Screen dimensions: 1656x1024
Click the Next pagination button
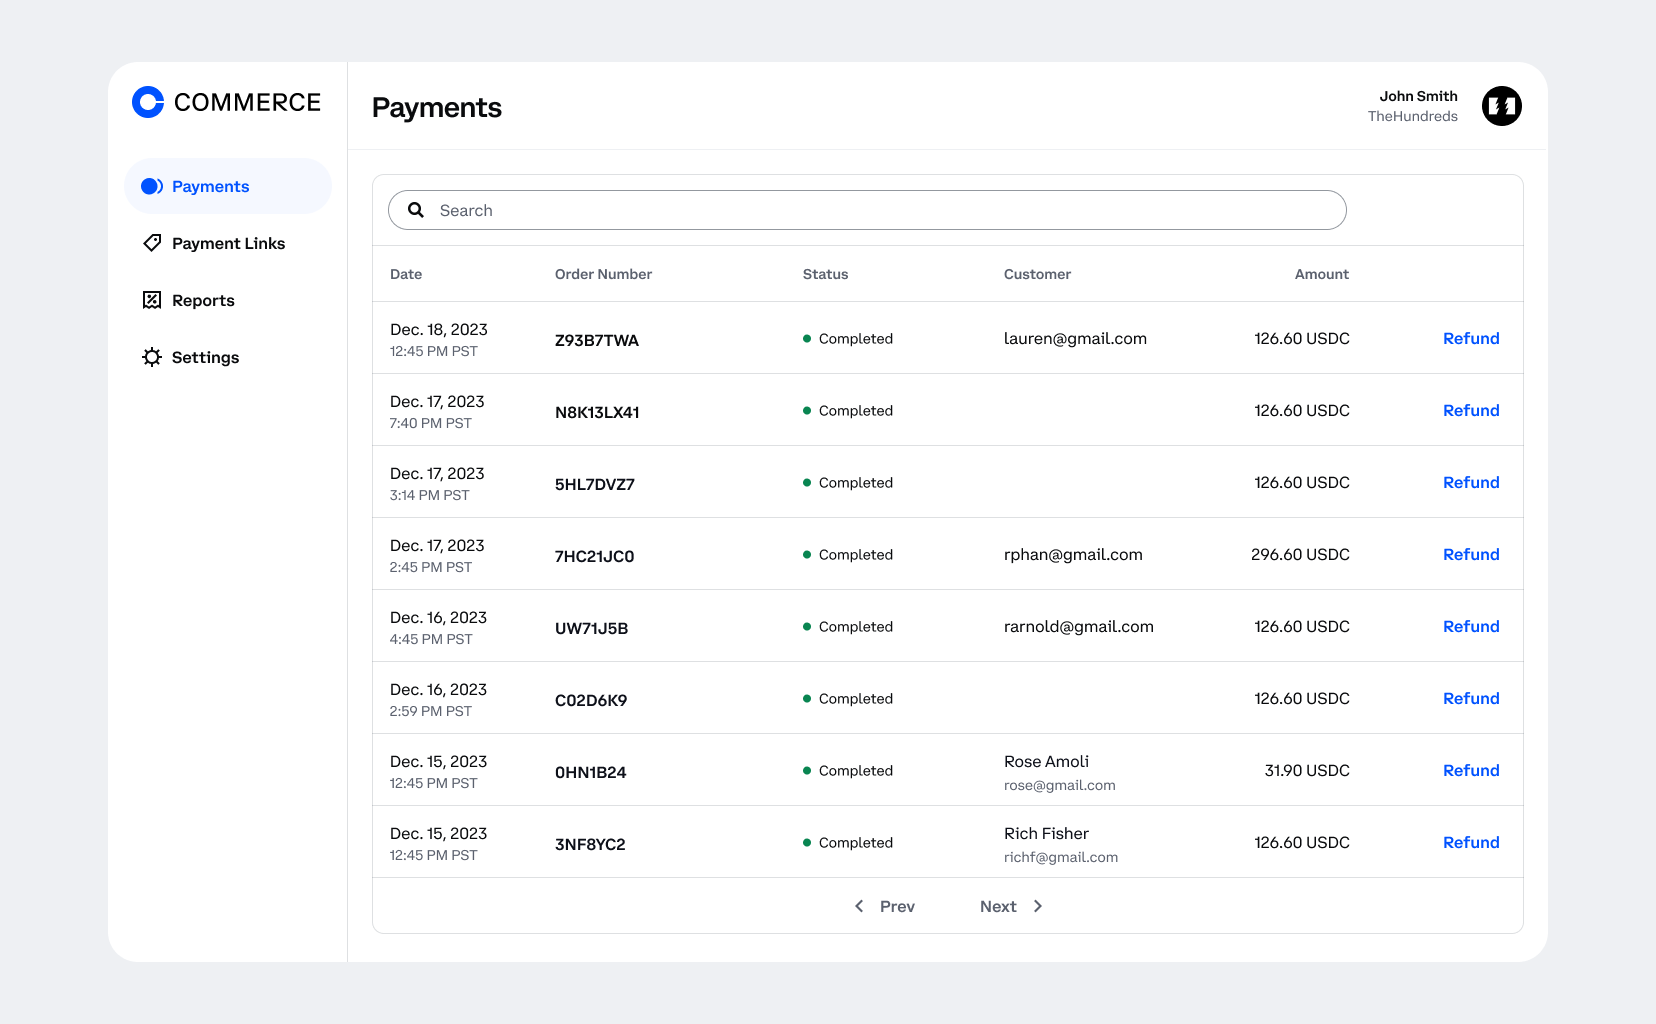[x=997, y=906]
